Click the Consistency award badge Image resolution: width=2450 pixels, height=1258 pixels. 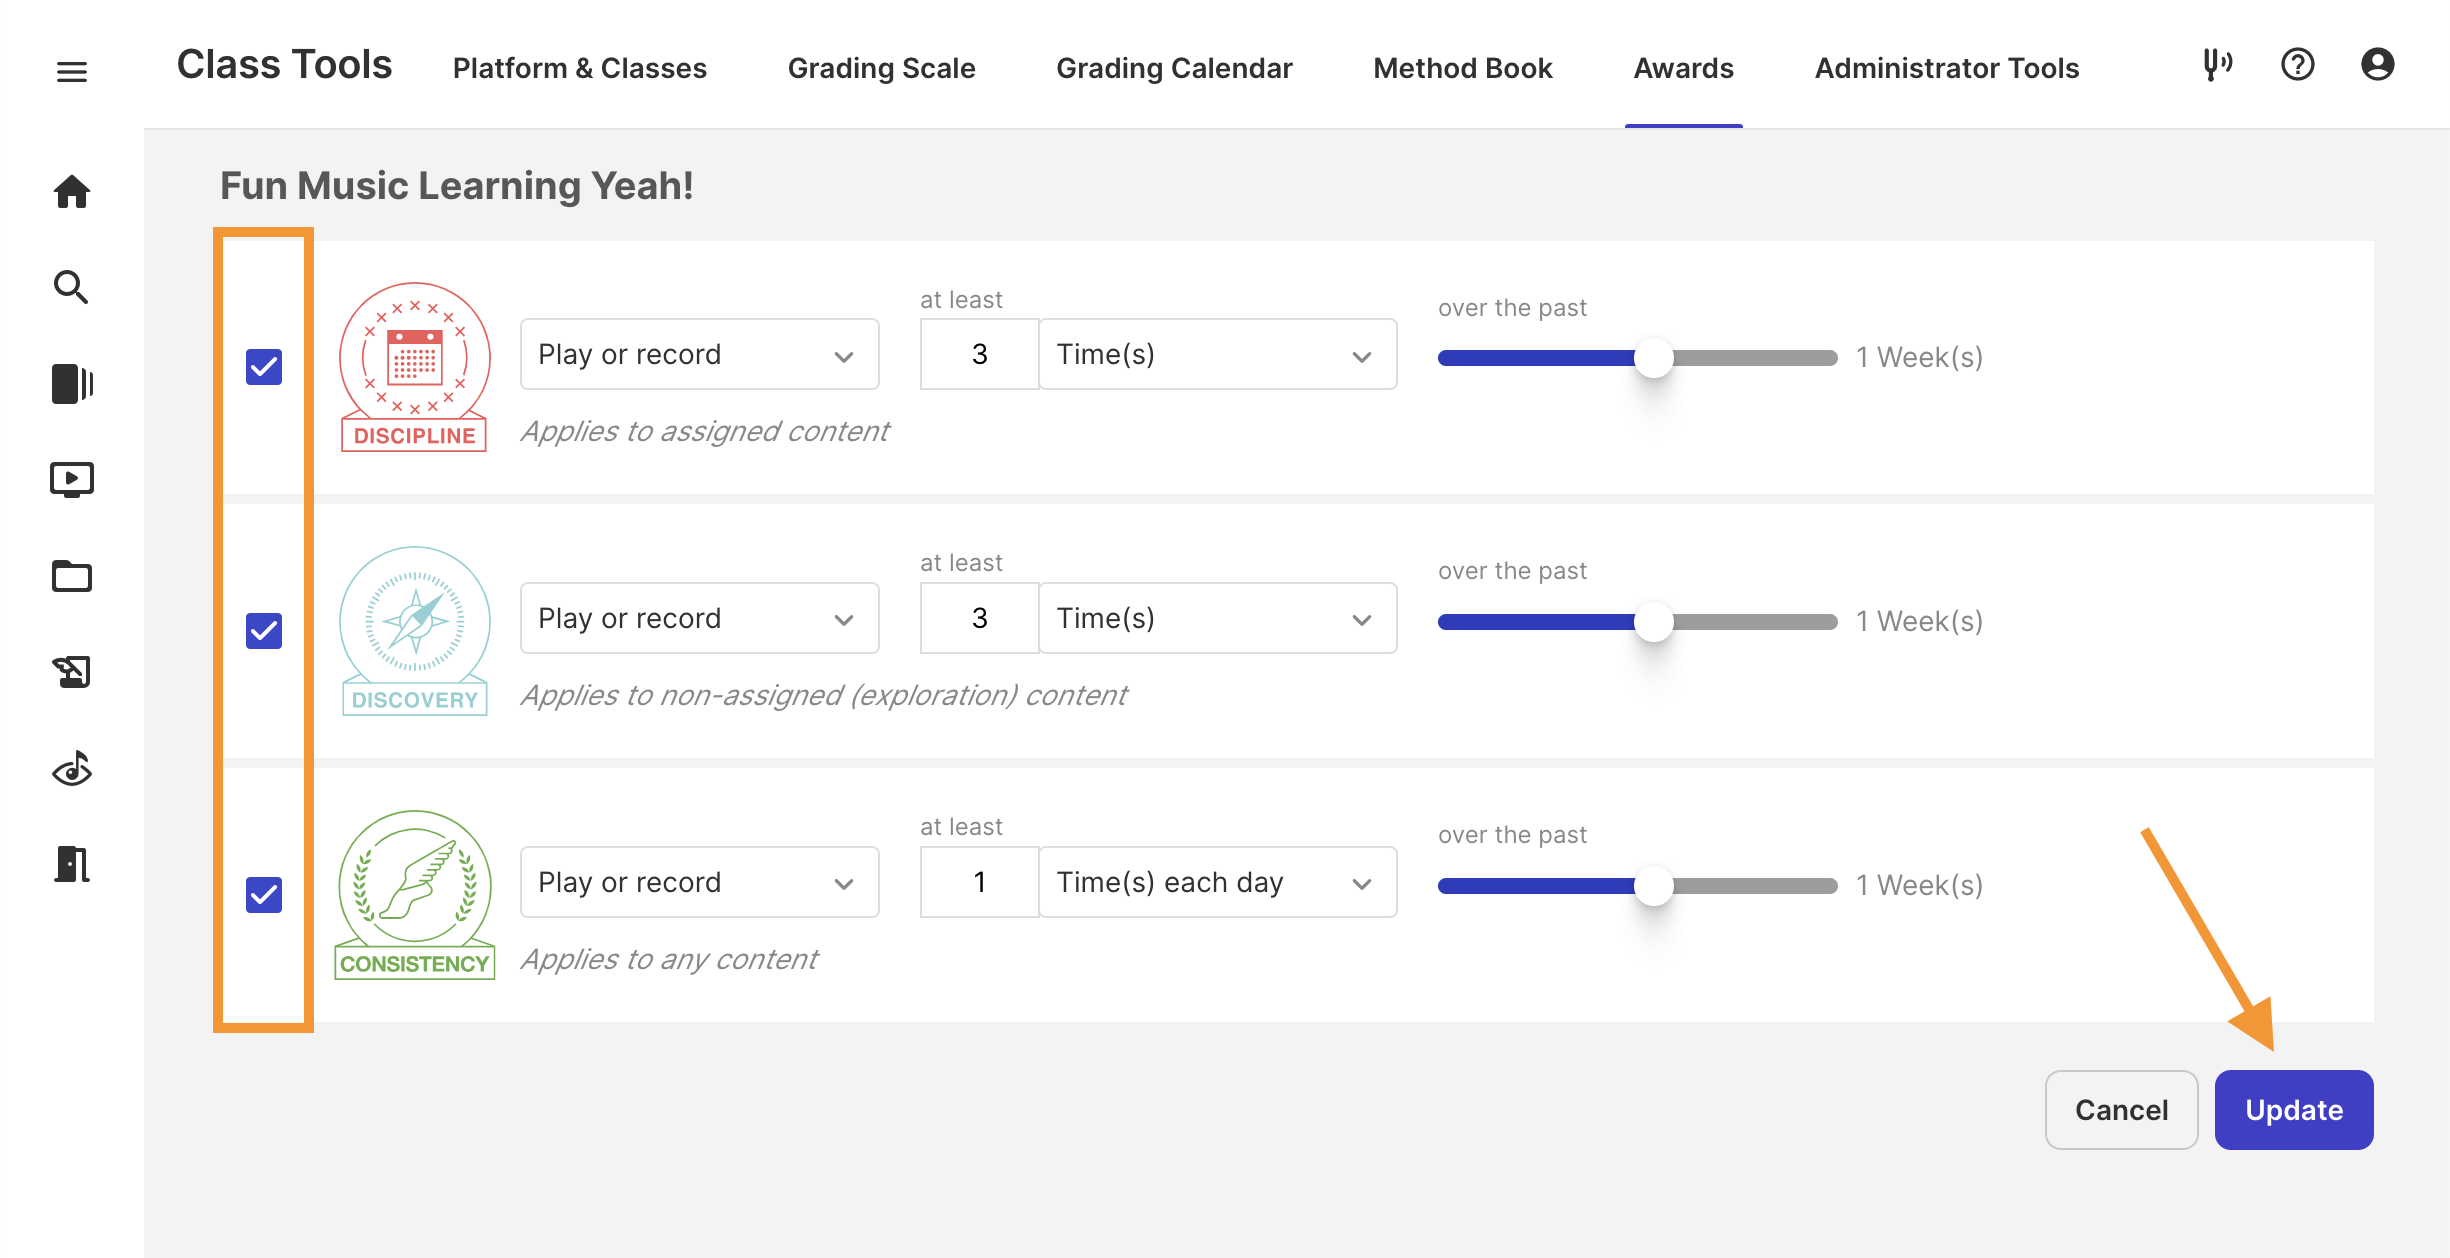(x=415, y=895)
